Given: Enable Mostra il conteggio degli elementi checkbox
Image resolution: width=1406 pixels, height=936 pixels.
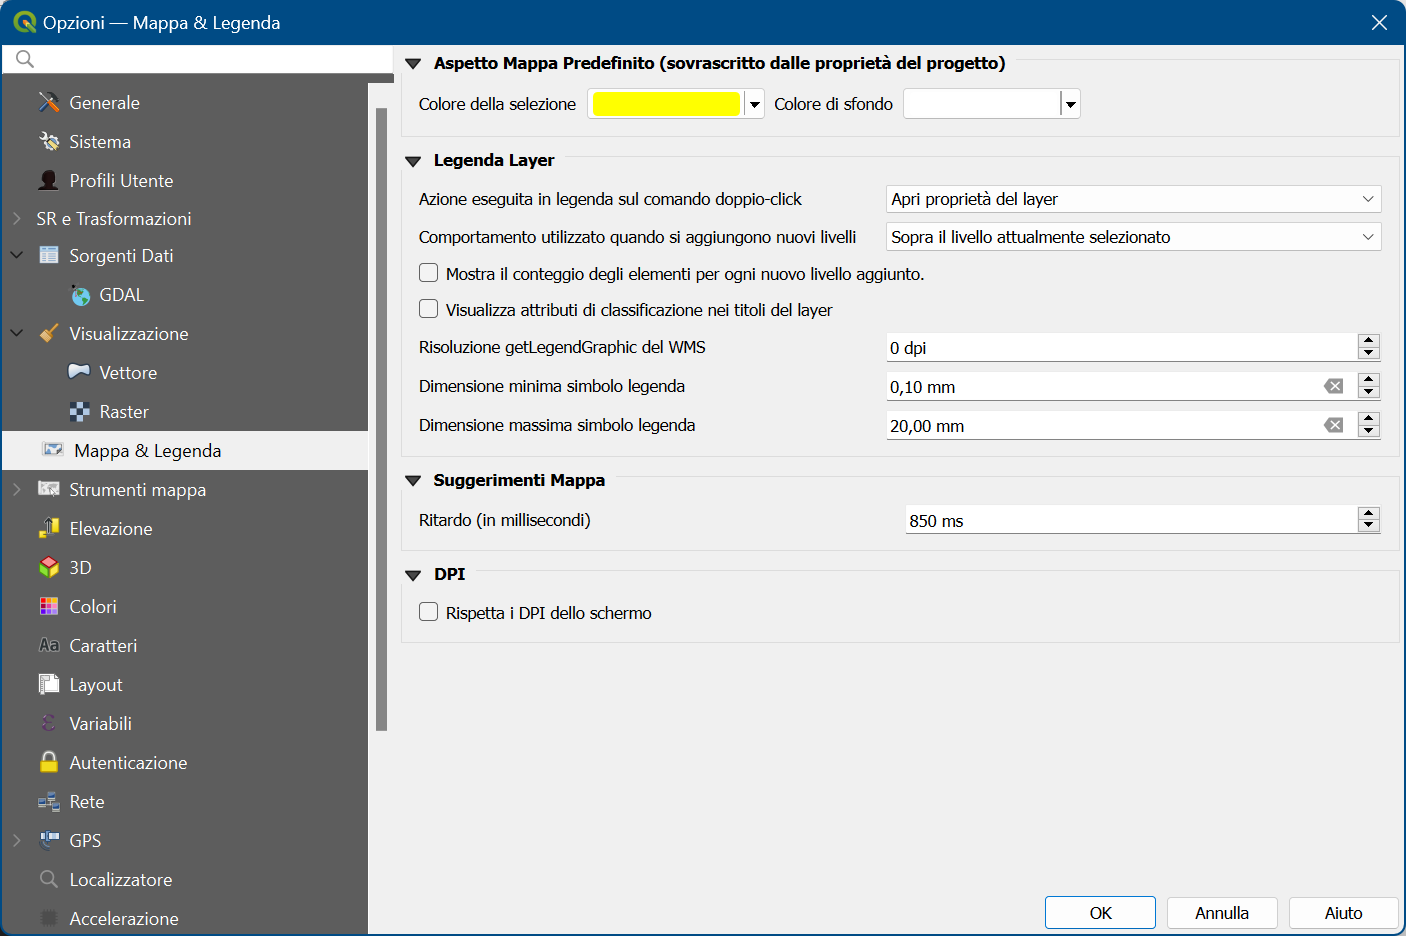Looking at the screenshot, I should [x=429, y=273].
